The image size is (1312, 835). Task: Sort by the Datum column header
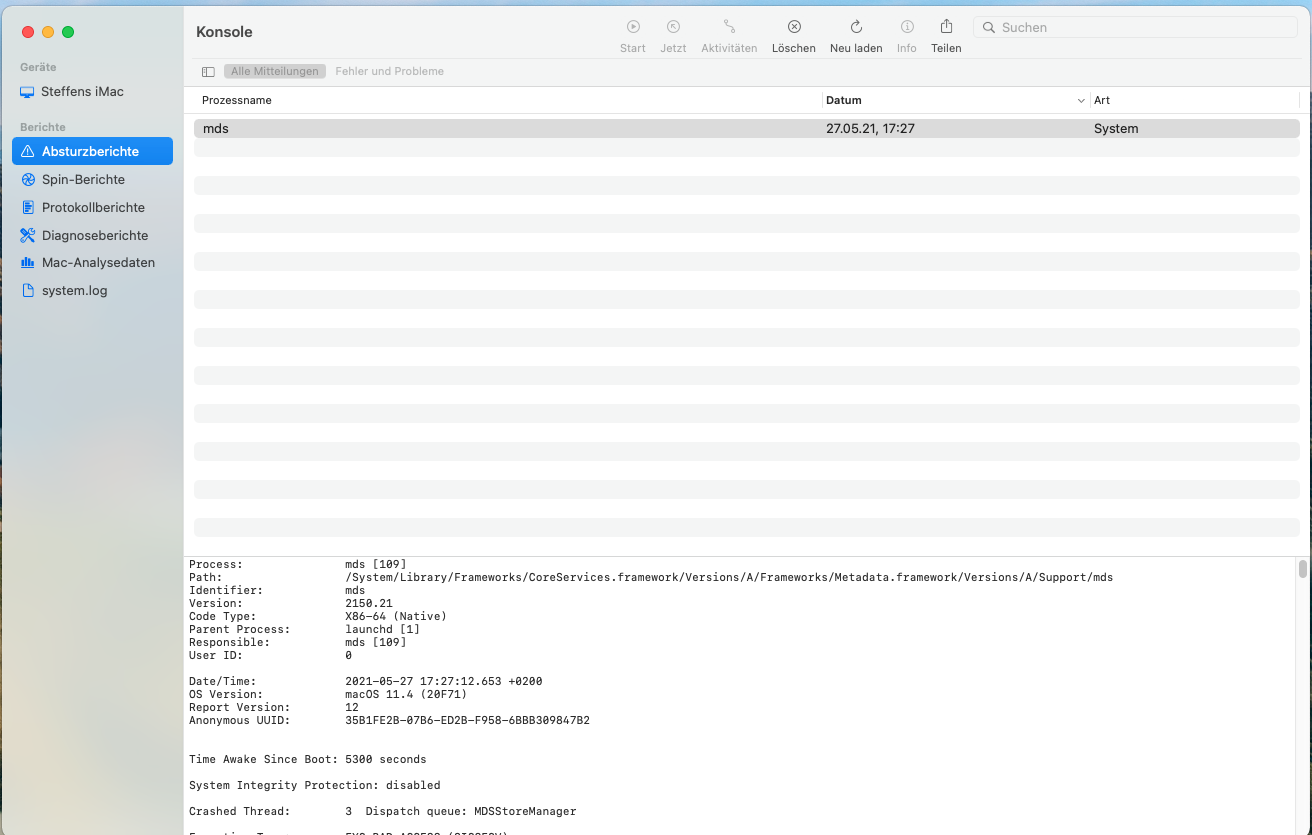pos(844,100)
